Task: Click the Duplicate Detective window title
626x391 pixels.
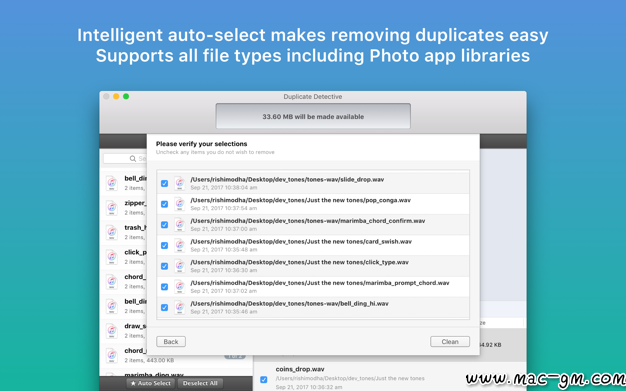Action: 313,97
